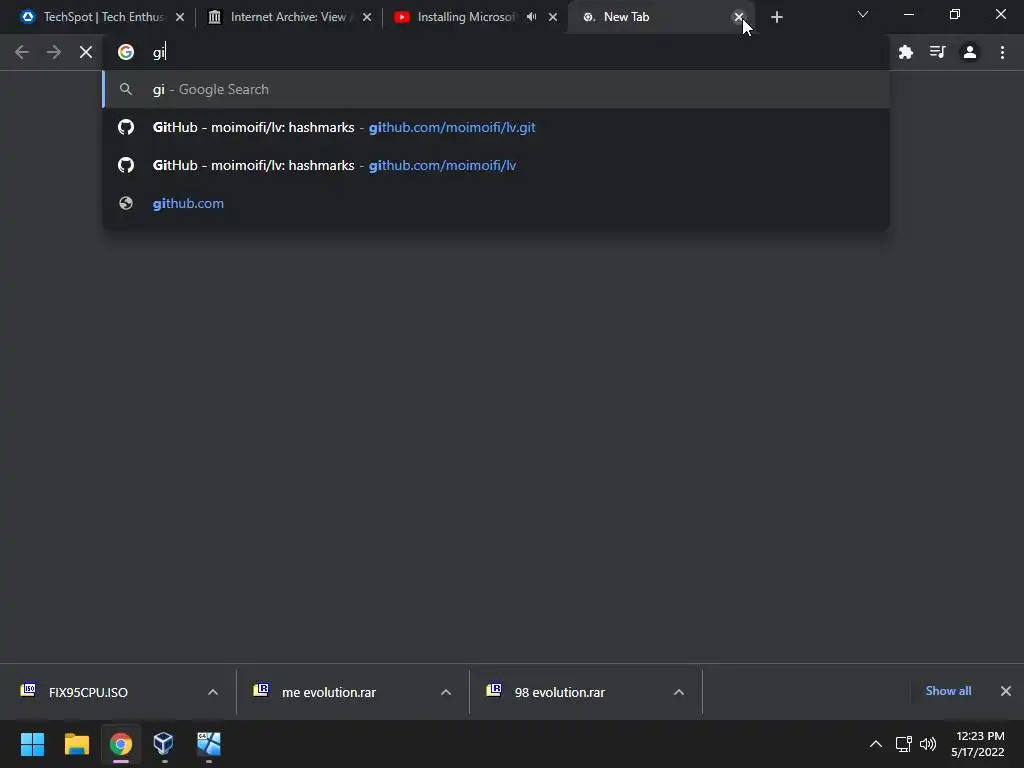Choose the github.com suggestion
Screen dimensions: 1024x768
coord(496,203)
